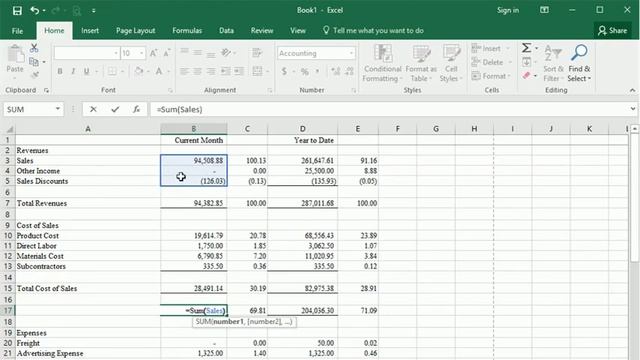Save the workbook with the disk icon
The image size is (640, 360).
pyautogui.click(x=17, y=11)
